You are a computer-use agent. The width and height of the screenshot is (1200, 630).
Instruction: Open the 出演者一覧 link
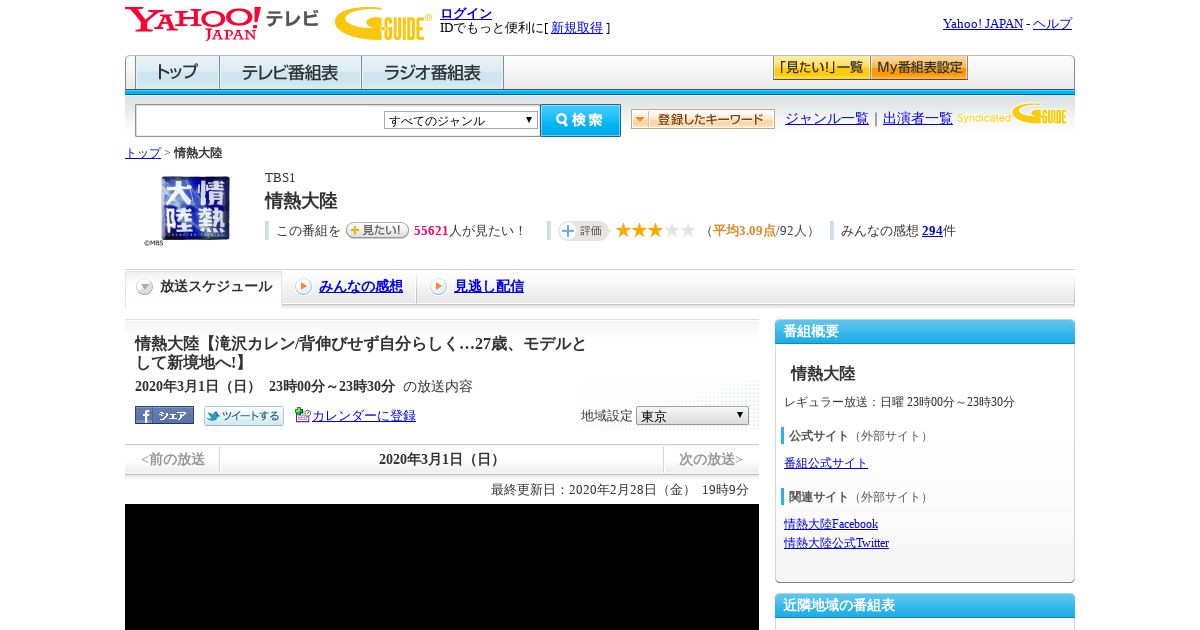[x=918, y=119]
